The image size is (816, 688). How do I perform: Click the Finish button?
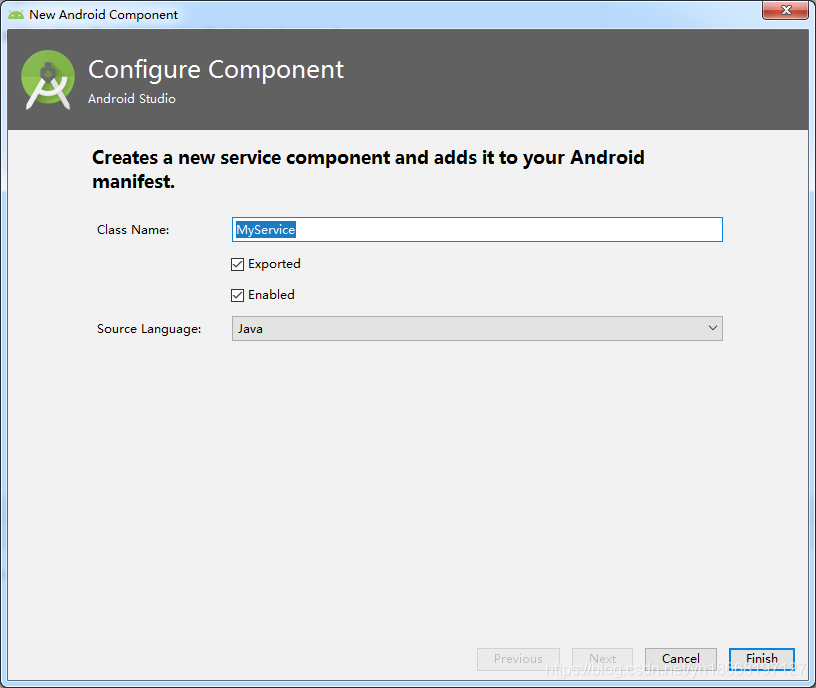(761, 659)
